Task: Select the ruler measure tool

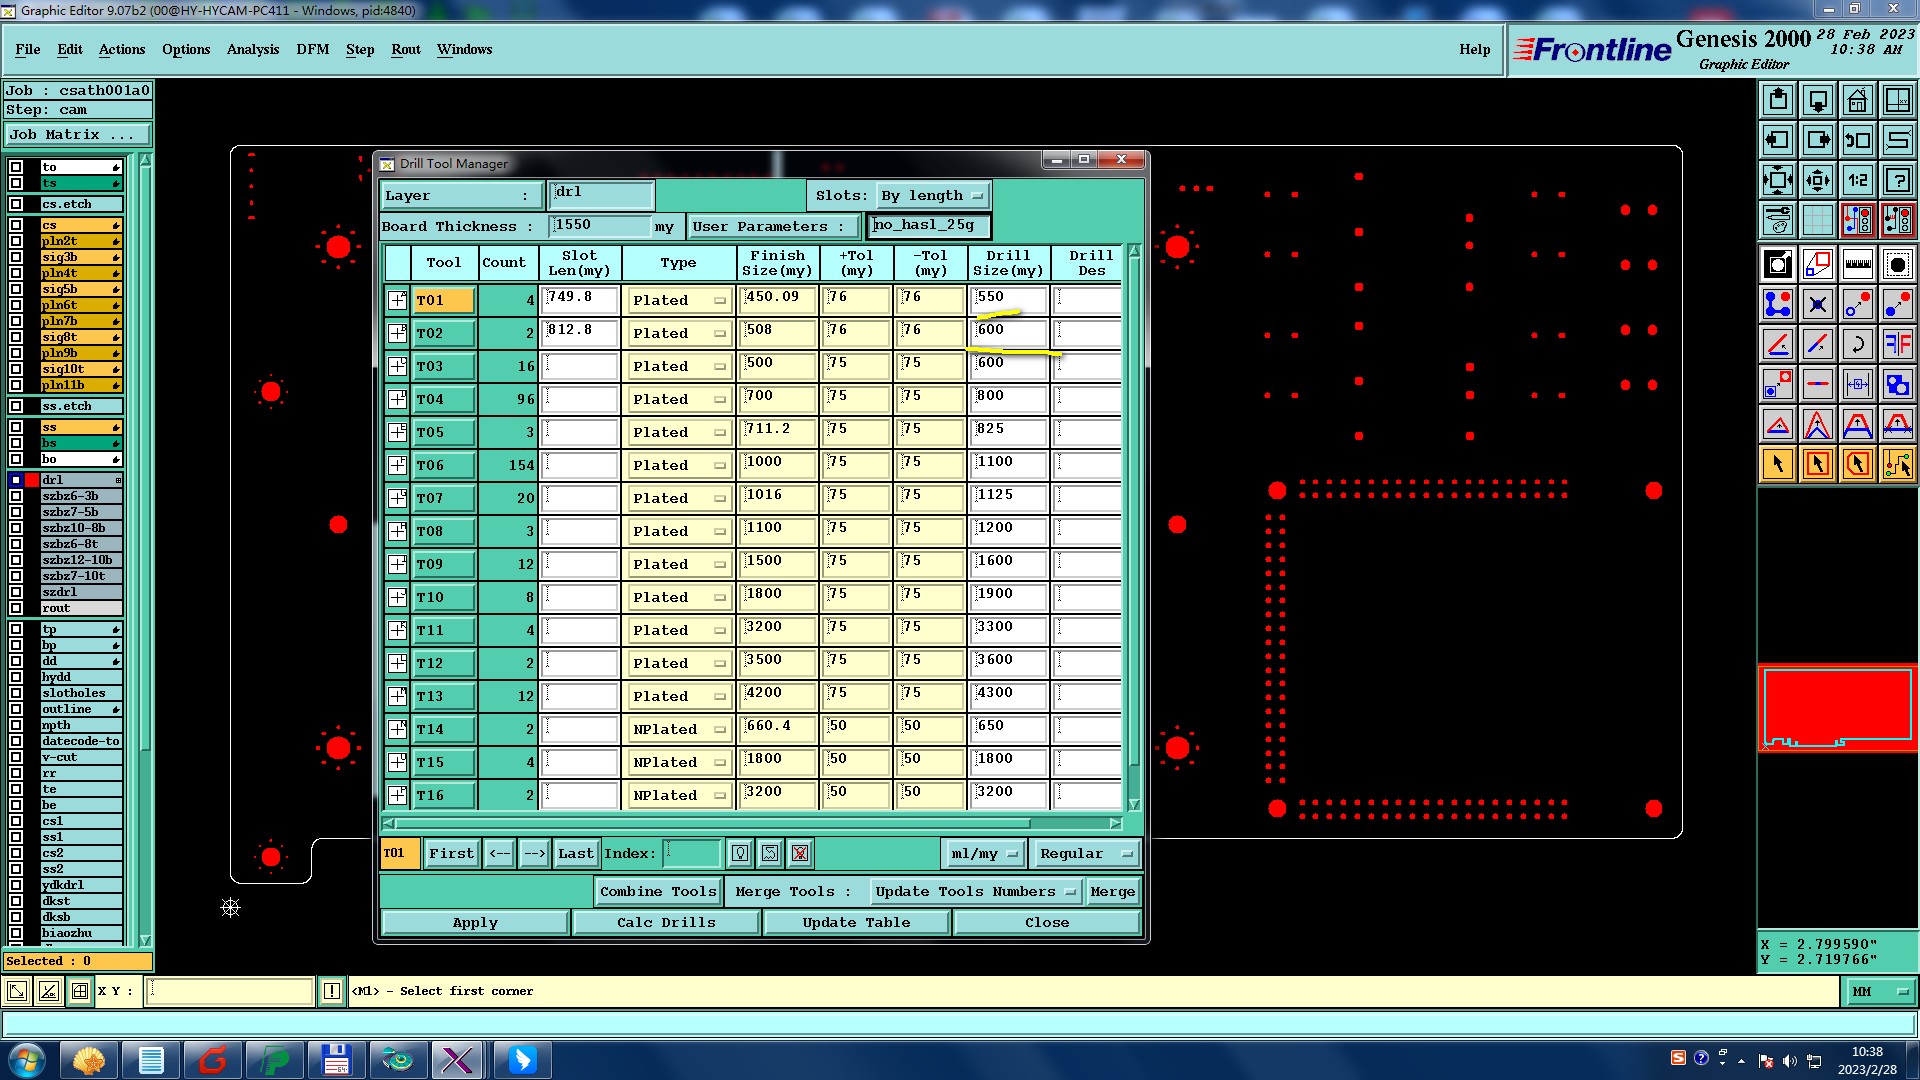Action: tap(1857, 265)
